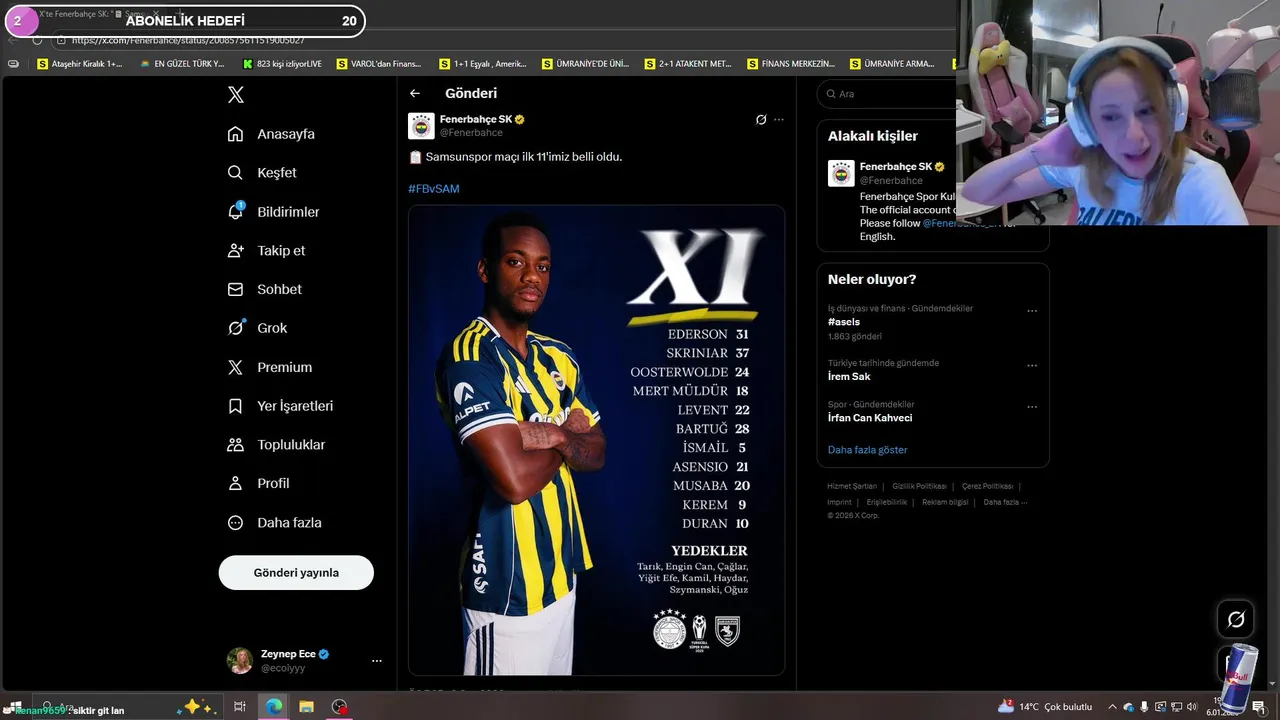
Task: Open the ÜMRANİYE ARMA... bookmark
Action: coord(892,64)
